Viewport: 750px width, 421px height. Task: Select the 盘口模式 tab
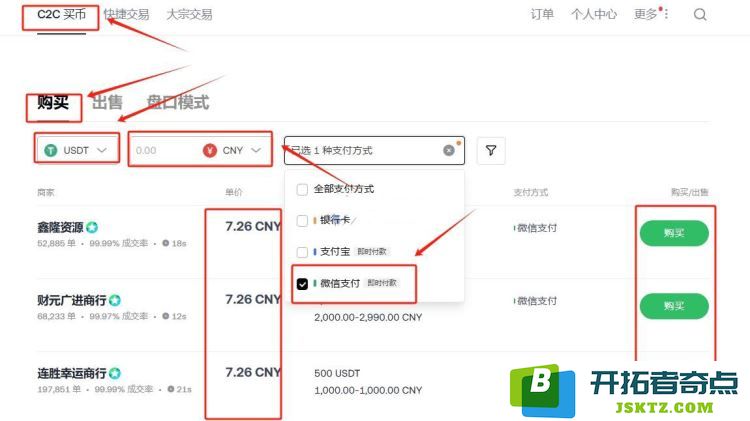click(178, 102)
